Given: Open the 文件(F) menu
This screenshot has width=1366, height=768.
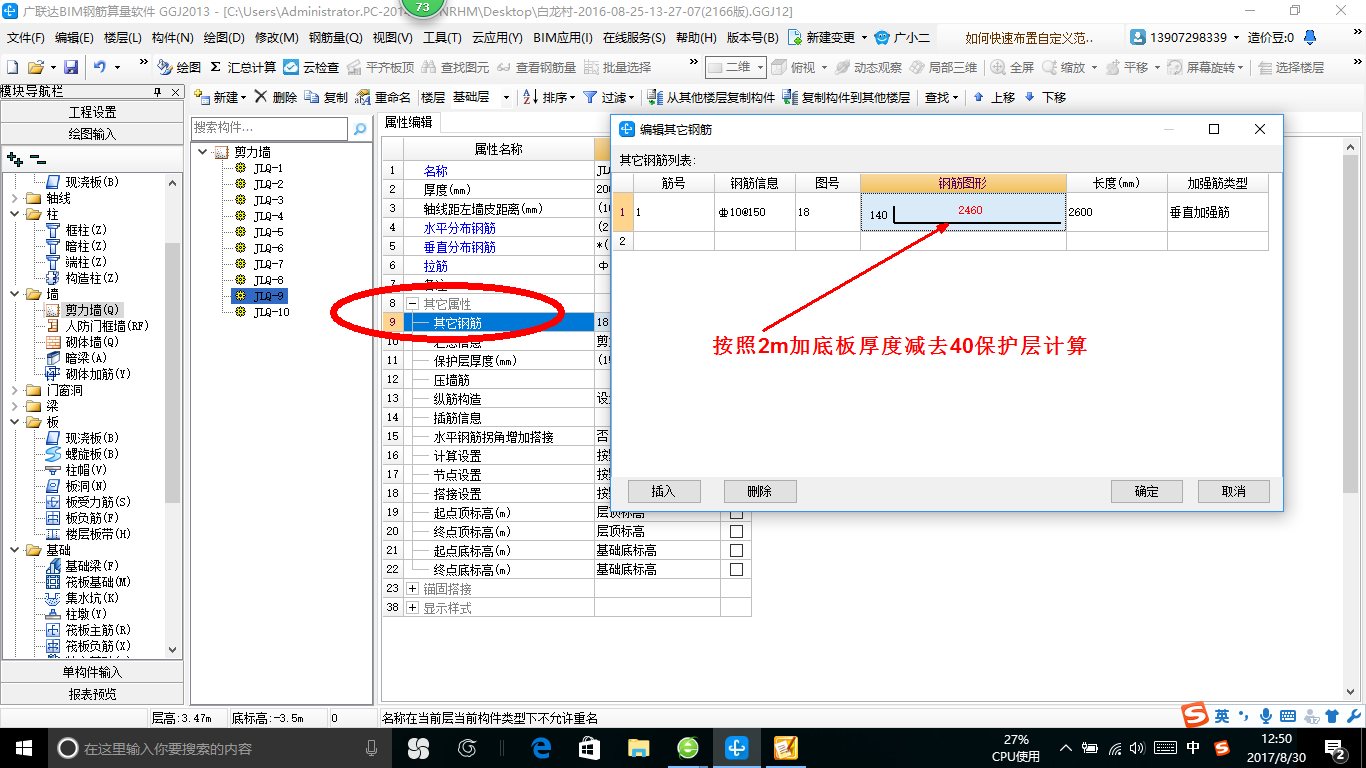Looking at the screenshot, I should point(26,38).
